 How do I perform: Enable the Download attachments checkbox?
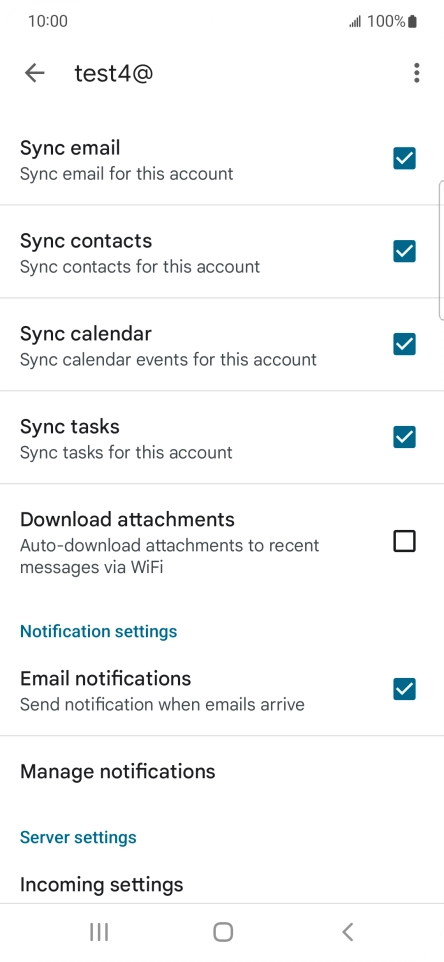click(x=404, y=542)
